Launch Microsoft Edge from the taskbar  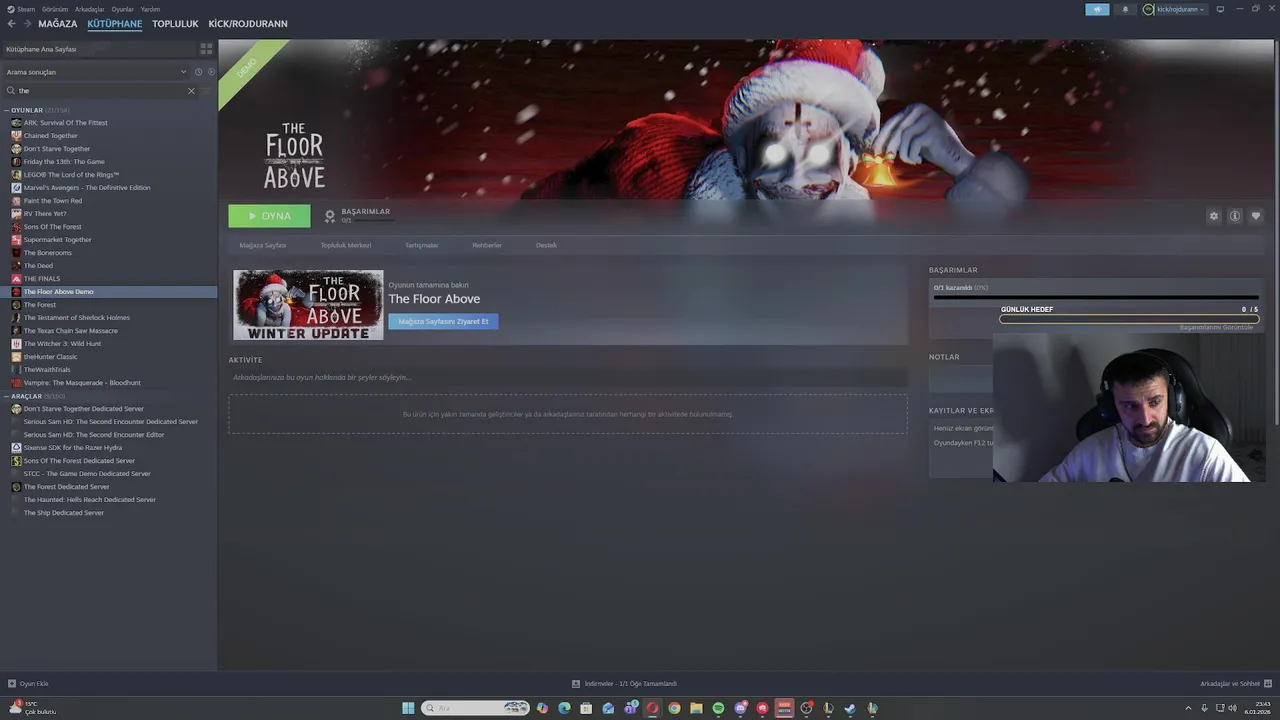[x=564, y=708]
